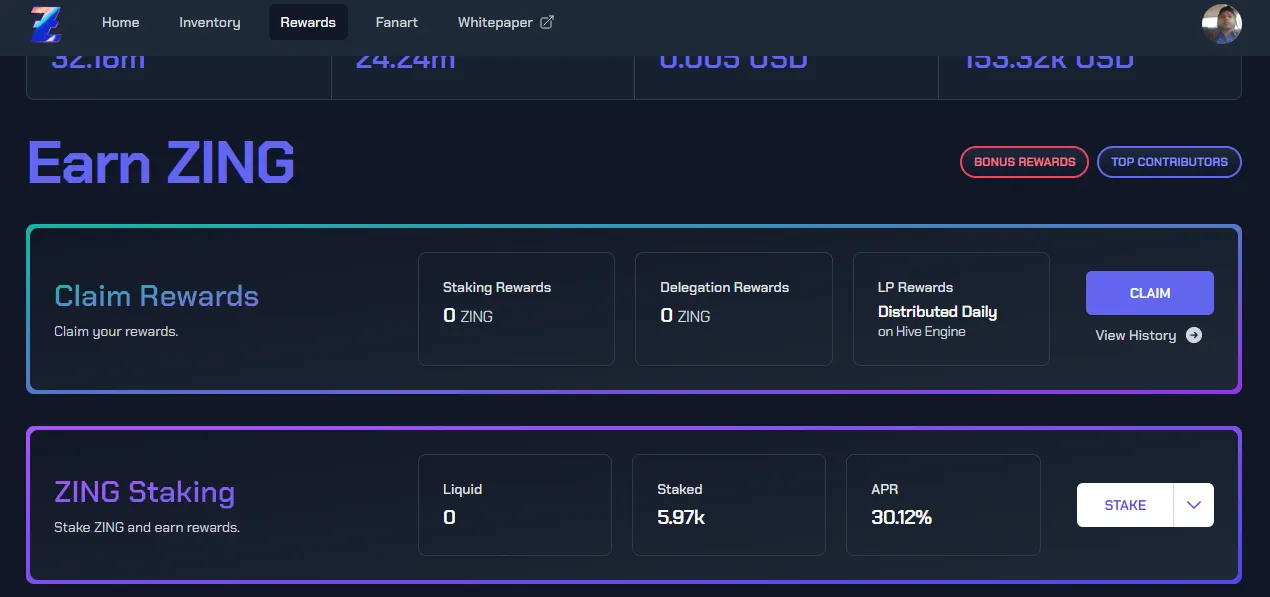Click the Z logo in the navbar

point(46,23)
